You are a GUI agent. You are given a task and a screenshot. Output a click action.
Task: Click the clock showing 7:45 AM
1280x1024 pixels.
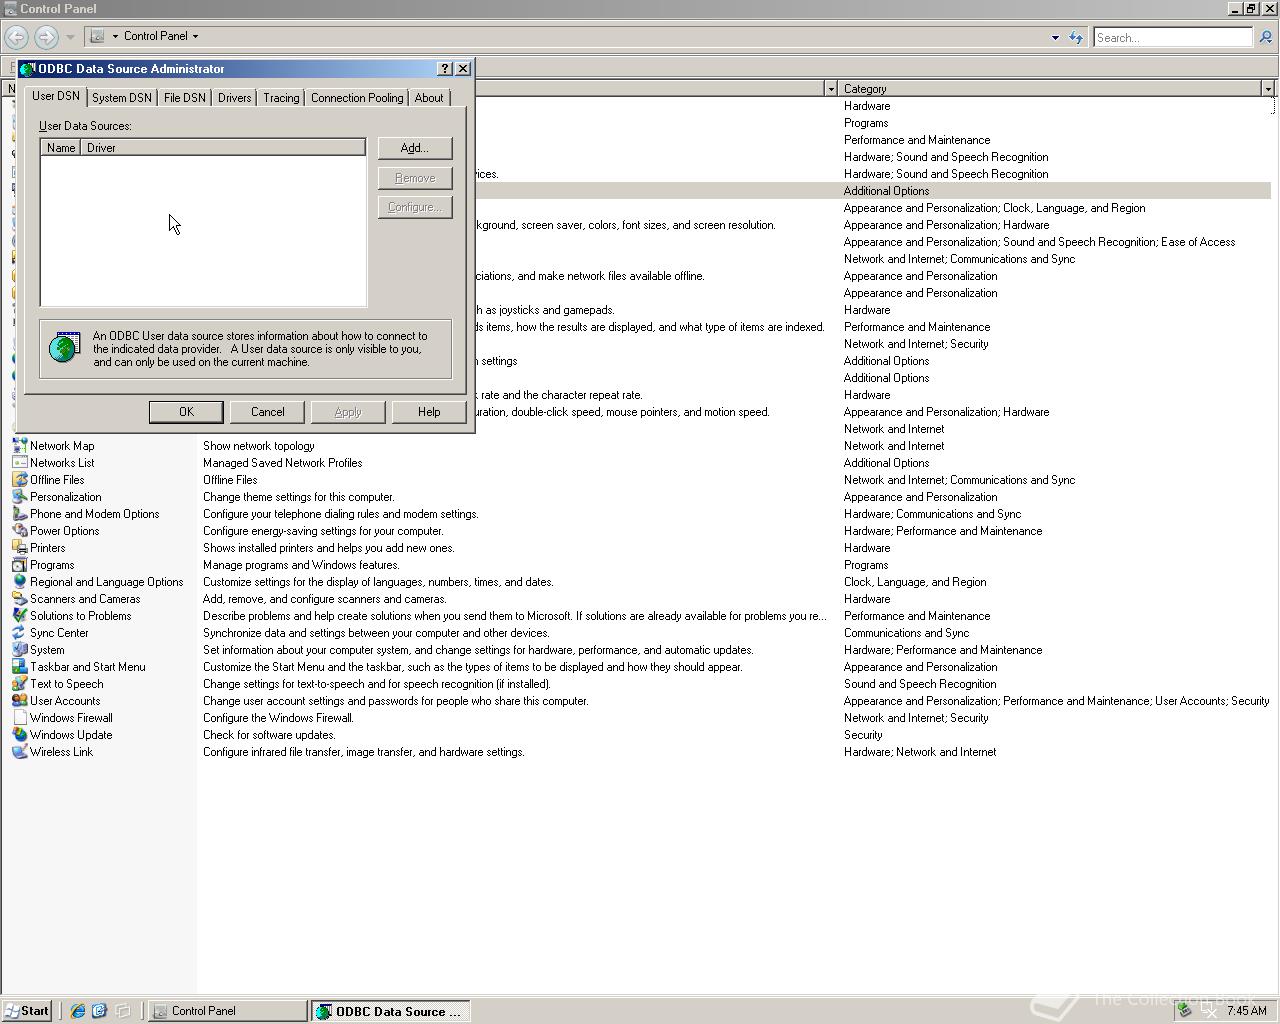1246,1011
